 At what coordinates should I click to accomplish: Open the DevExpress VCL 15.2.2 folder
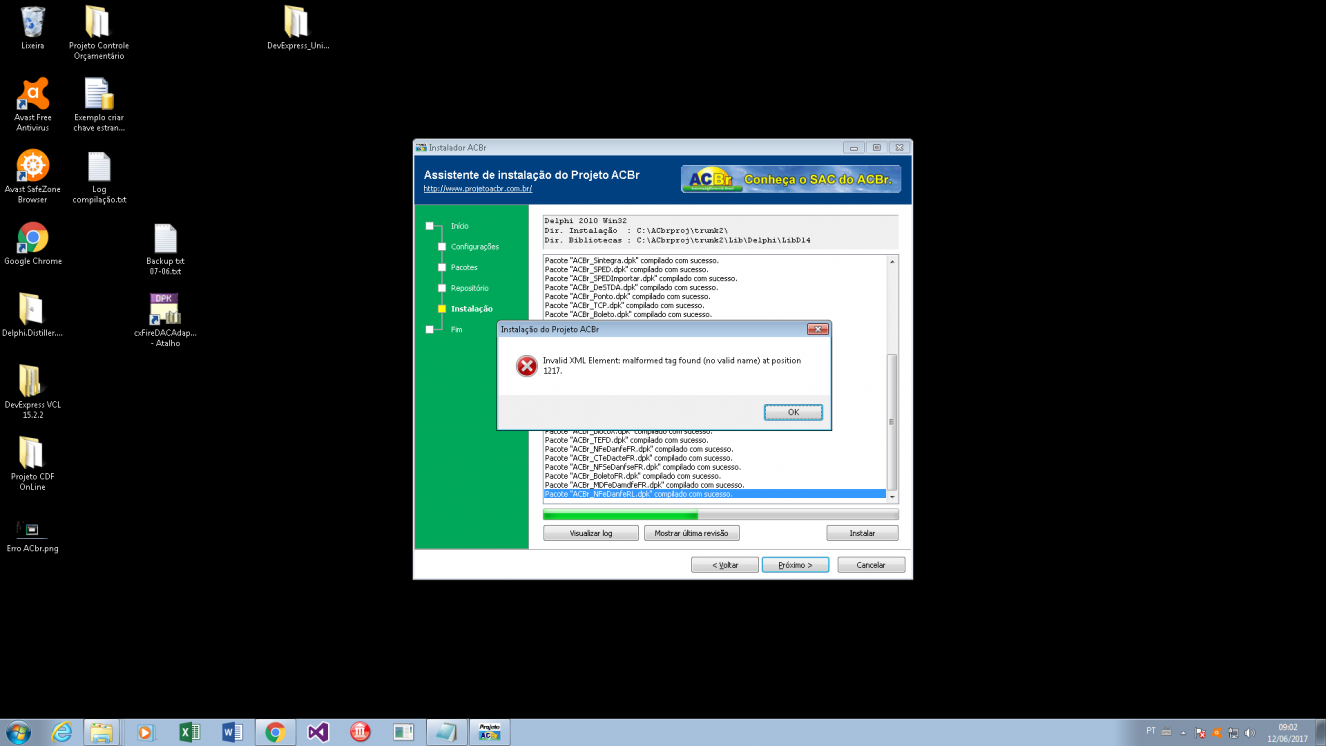coord(33,392)
